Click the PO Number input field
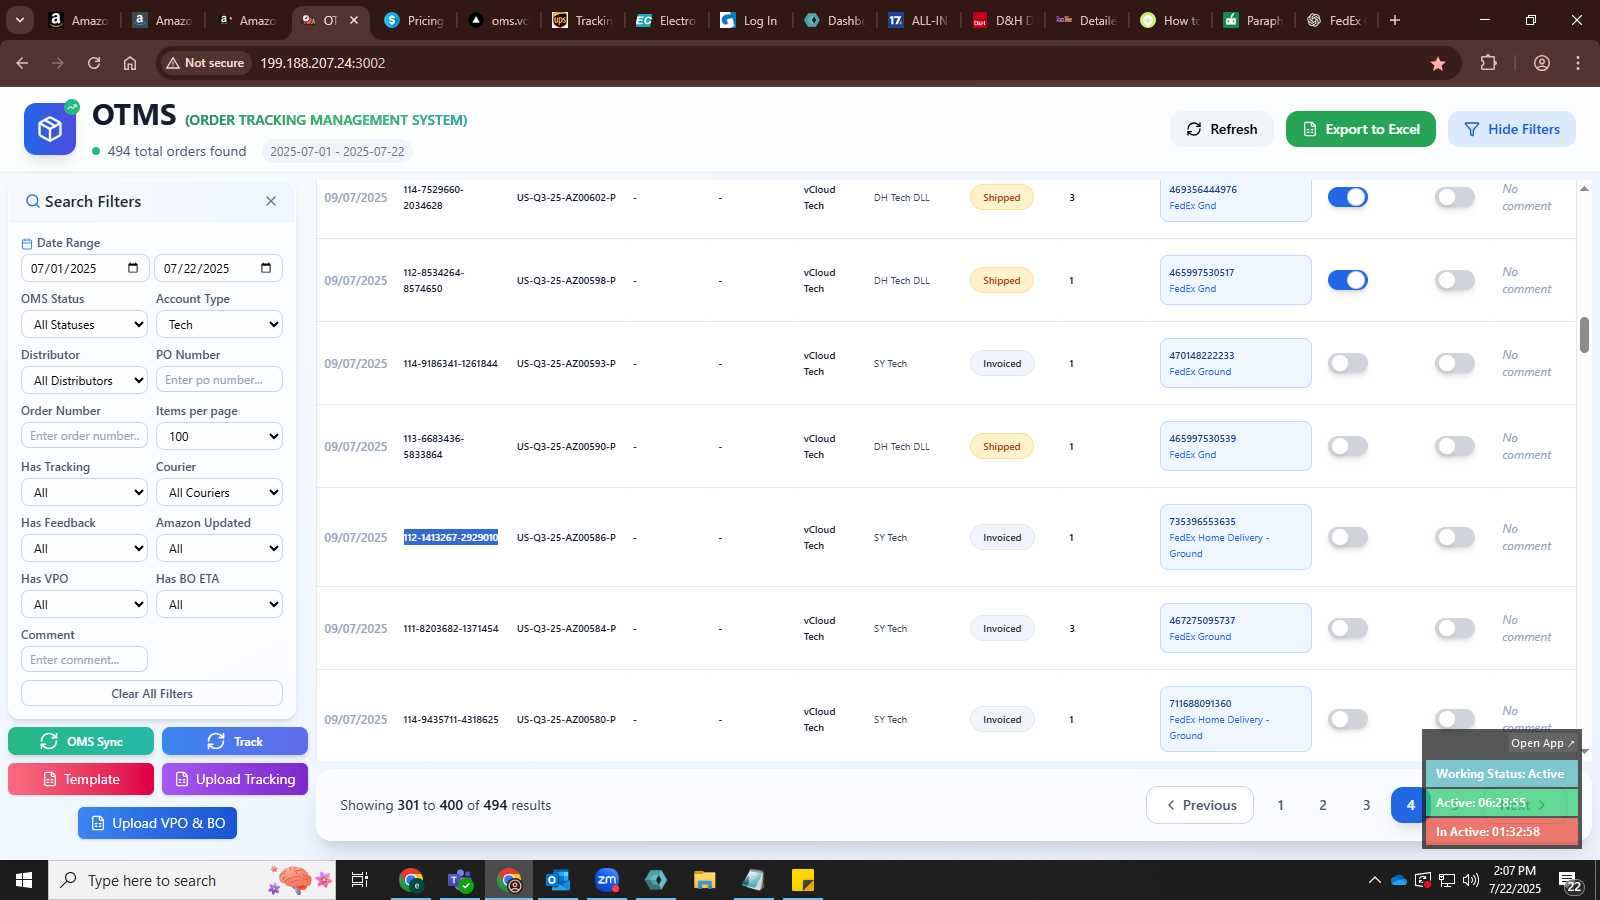This screenshot has height=900, width=1600. coord(219,380)
